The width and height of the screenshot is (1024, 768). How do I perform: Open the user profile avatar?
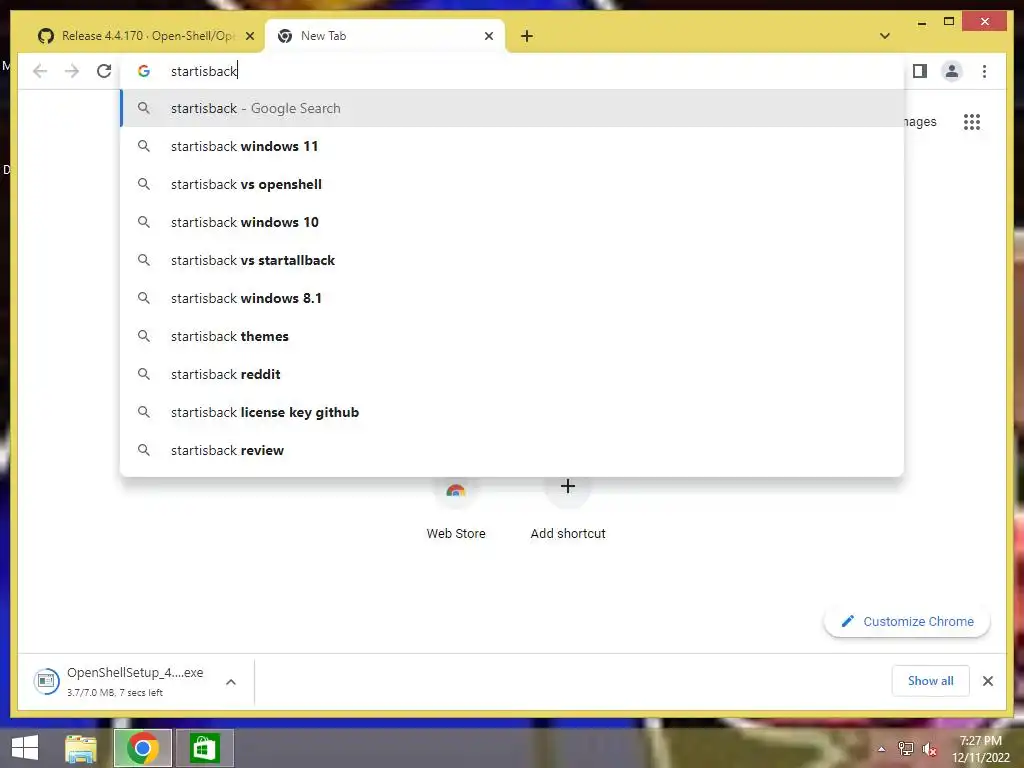[x=952, y=71]
